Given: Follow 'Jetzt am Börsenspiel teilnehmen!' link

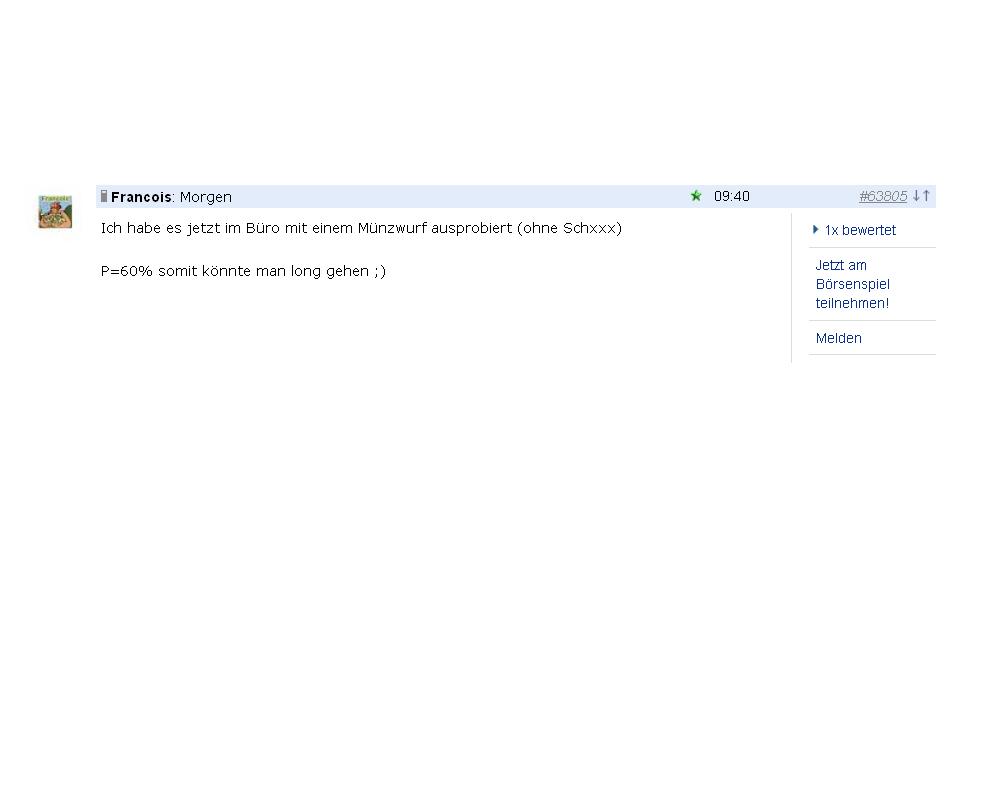Looking at the screenshot, I should click(852, 284).
